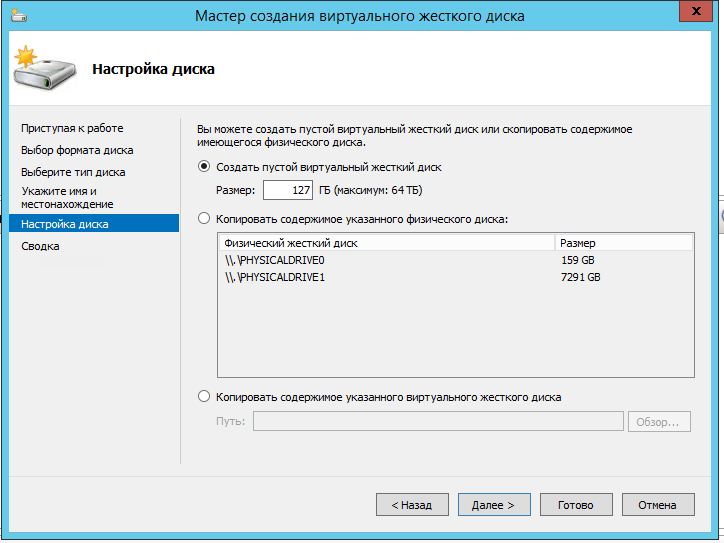Image resolution: width=724 pixels, height=543 pixels.
Task: Click the disk size input field
Action: (x=288, y=190)
